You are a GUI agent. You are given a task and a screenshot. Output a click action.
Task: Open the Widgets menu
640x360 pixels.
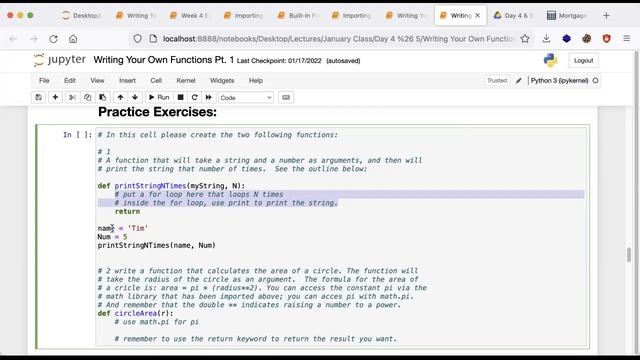click(222, 81)
